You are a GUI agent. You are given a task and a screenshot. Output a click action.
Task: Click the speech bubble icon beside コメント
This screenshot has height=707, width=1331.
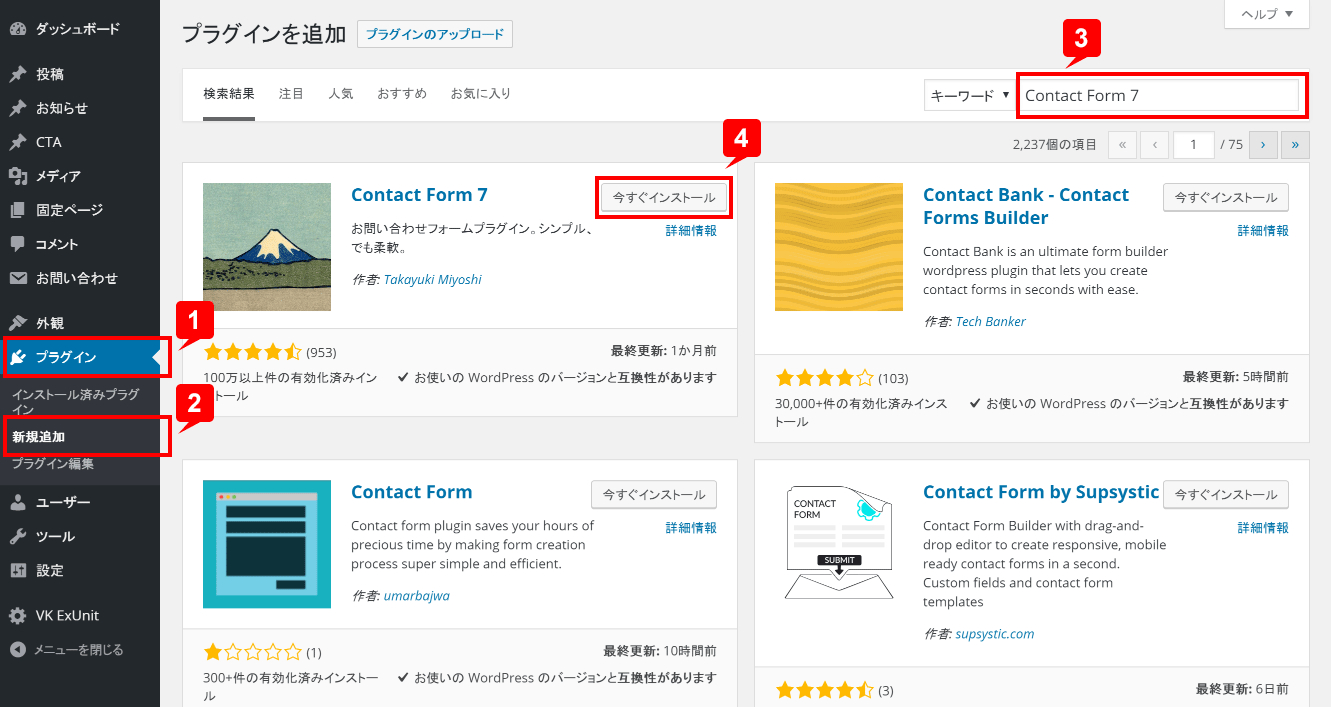click(x=18, y=244)
